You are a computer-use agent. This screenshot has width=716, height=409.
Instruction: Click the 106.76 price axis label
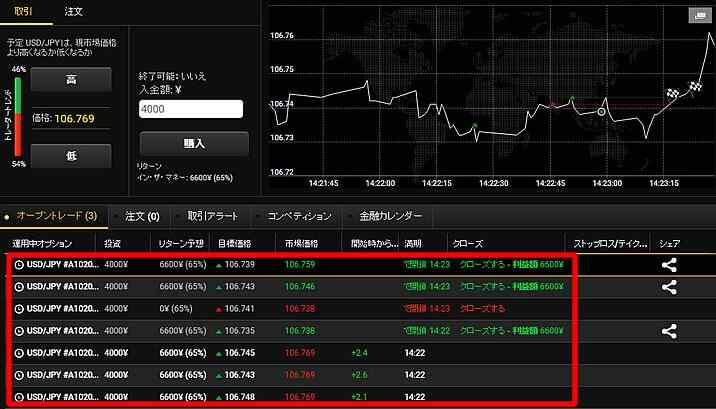(282, 35)
